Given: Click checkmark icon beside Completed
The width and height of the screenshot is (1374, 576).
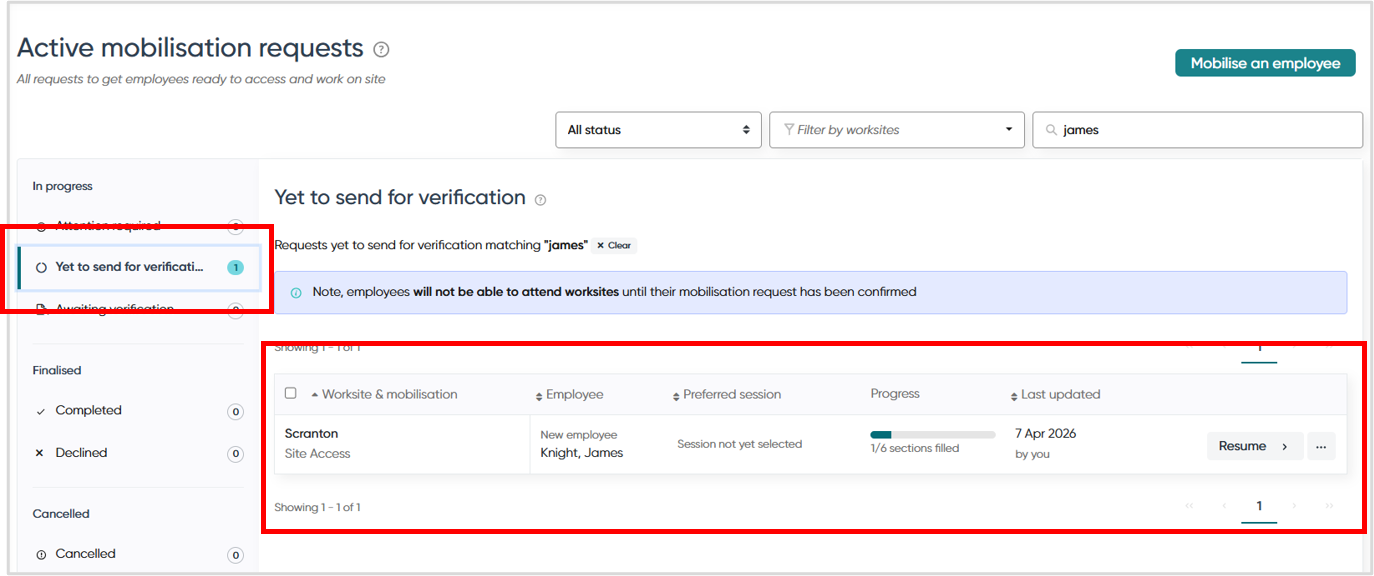Looking at the screenshot, I should pyautogui.click(x=40, y=411).
